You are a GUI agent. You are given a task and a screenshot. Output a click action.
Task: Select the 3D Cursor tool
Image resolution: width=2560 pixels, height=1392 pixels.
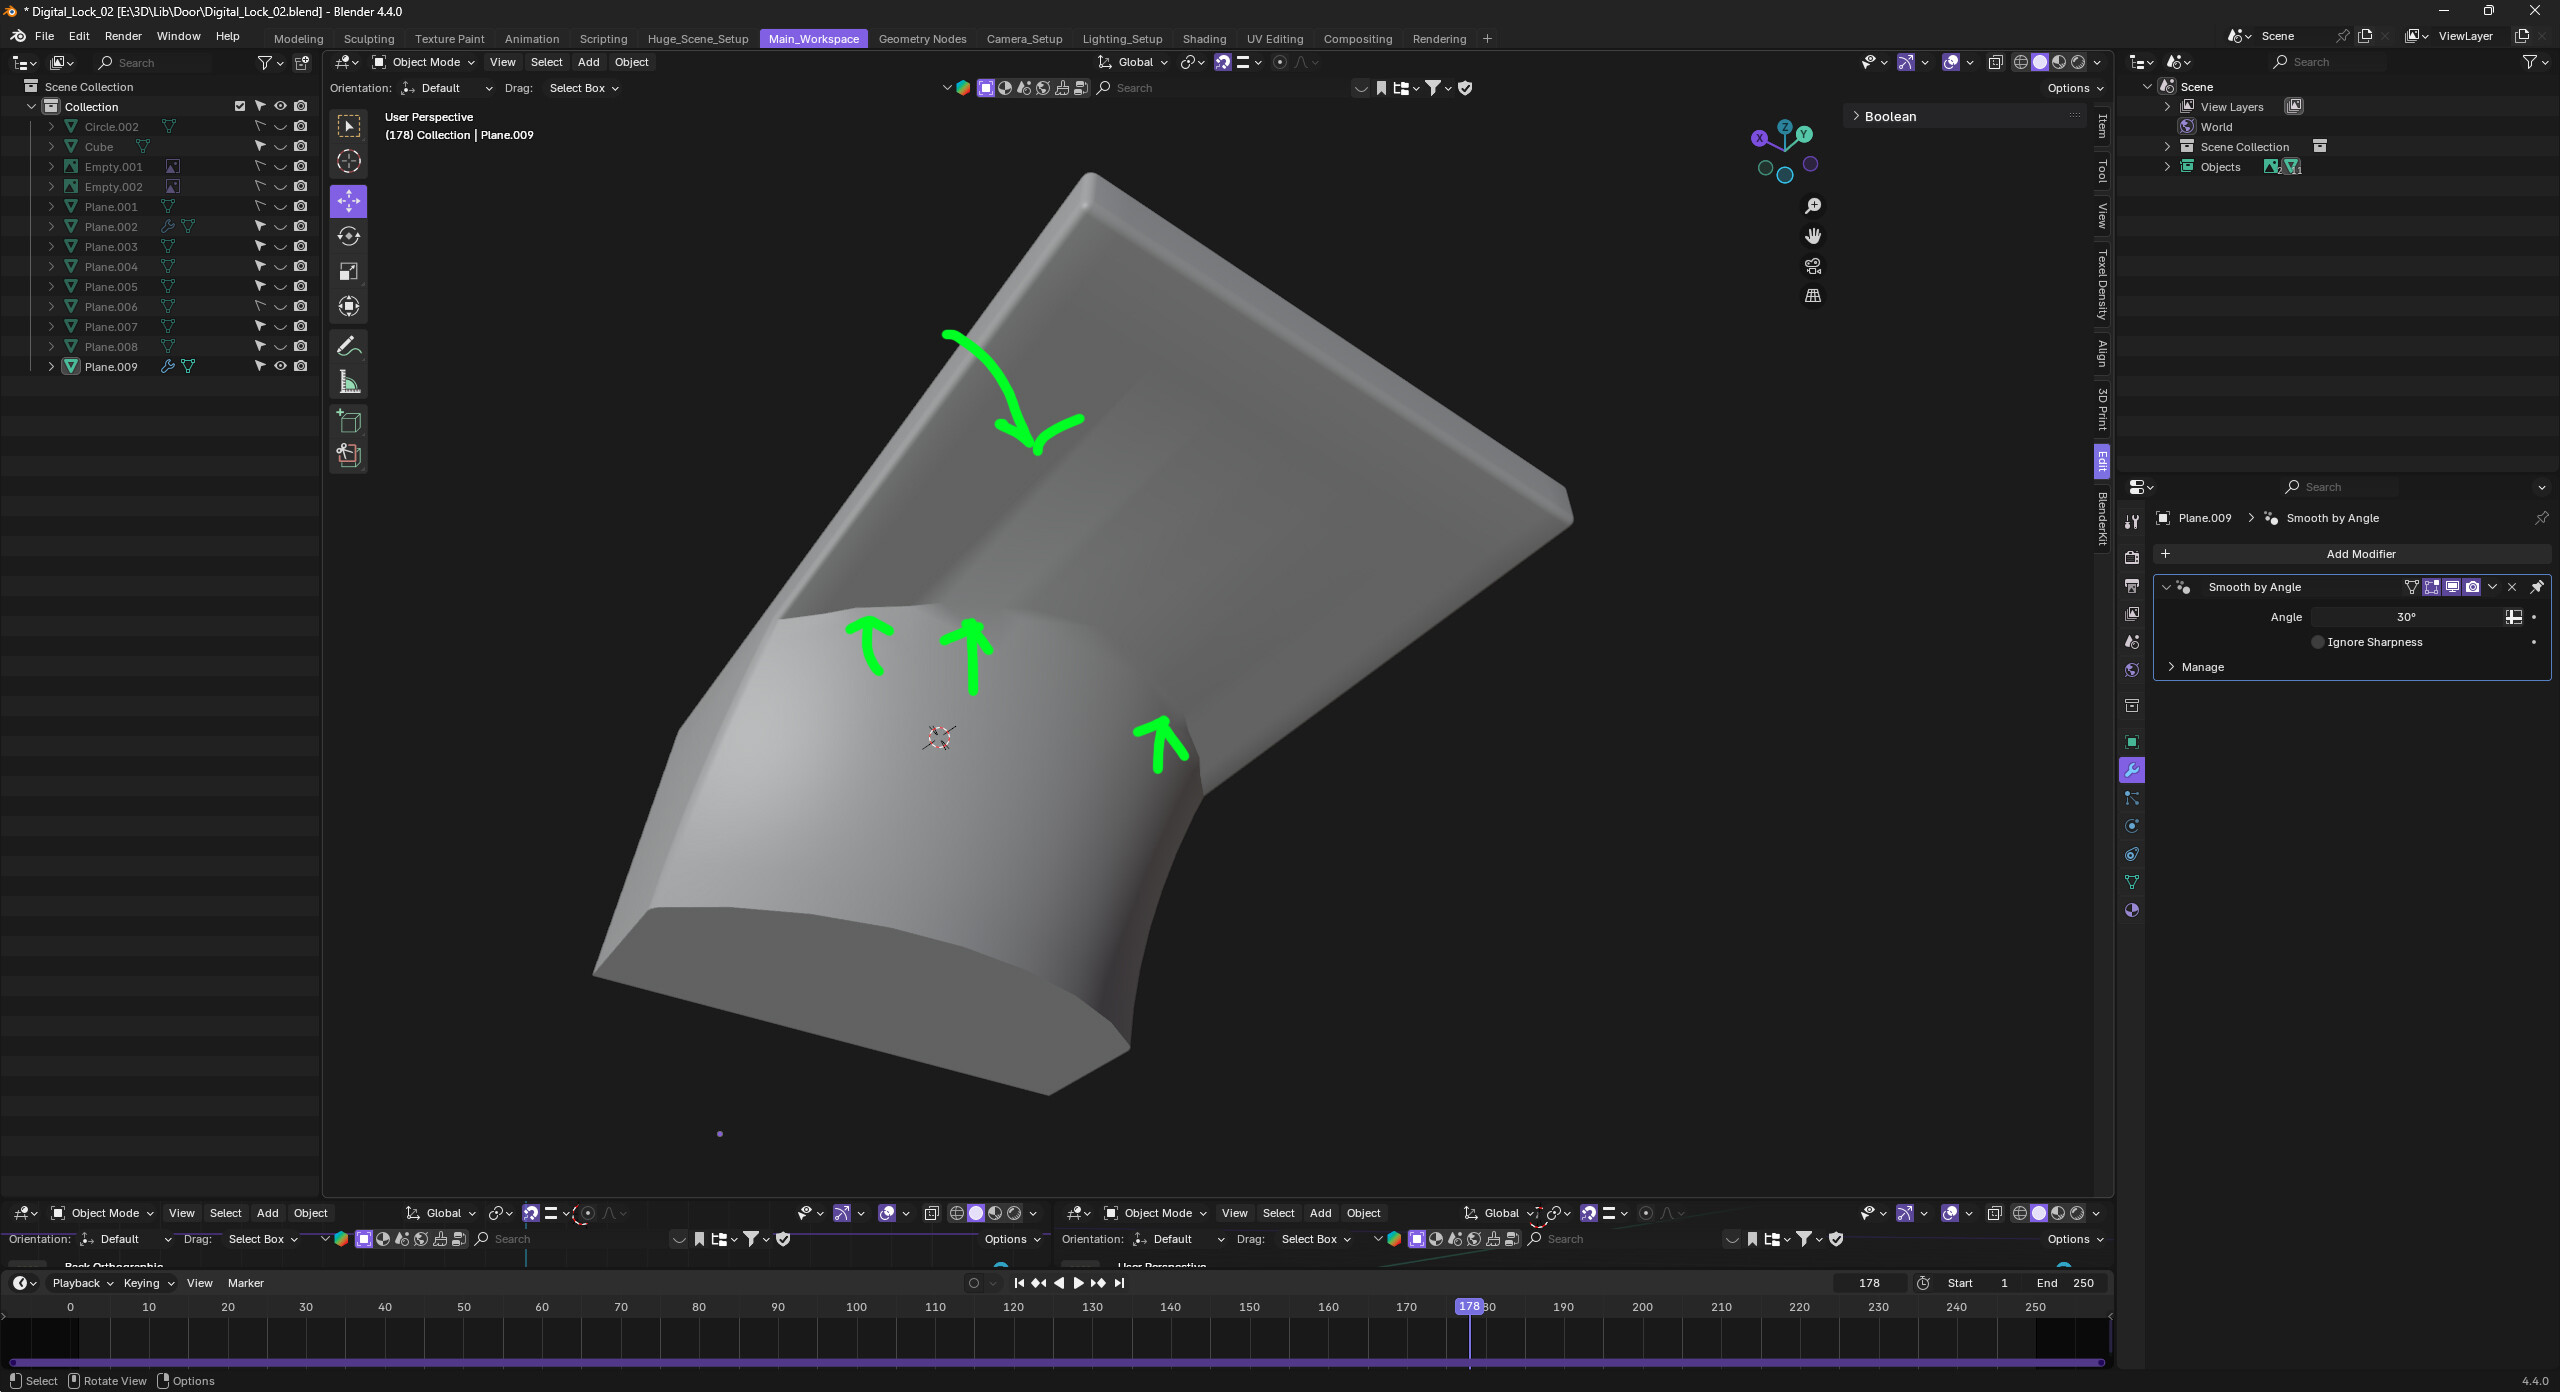[348, 161]
